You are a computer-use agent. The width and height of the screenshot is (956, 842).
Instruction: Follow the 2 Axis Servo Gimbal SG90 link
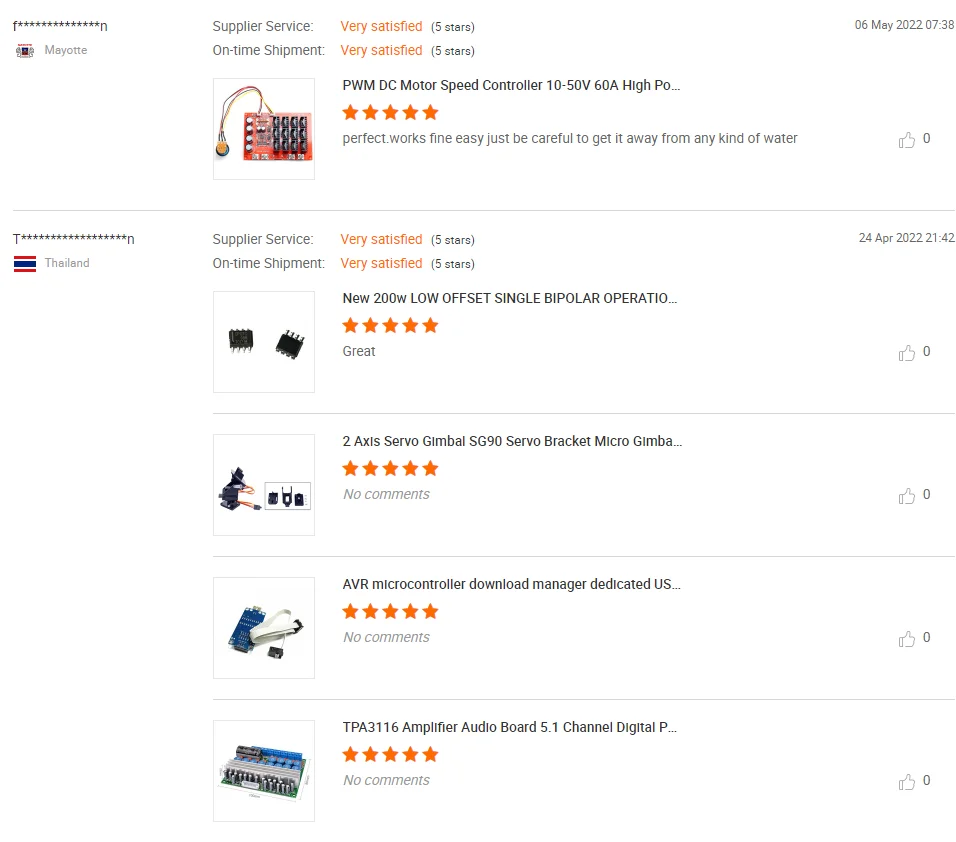point(512,442)
